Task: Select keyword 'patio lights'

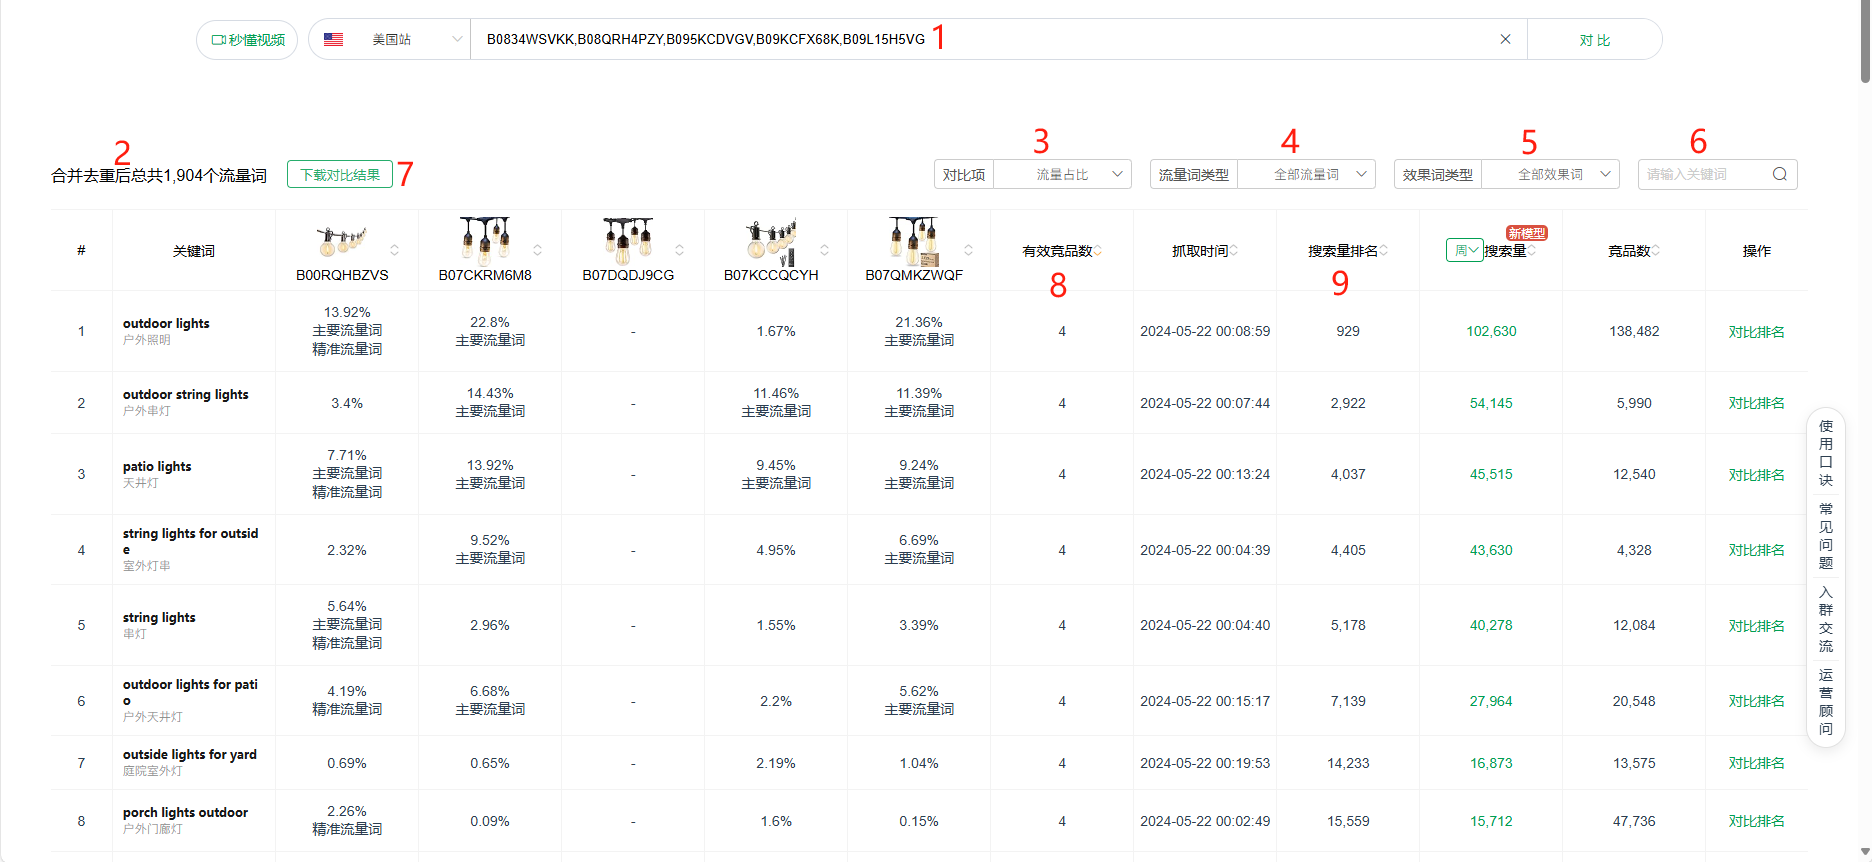Action: 157,466
